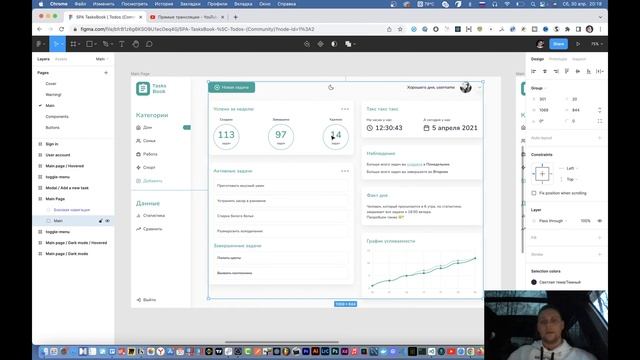The height and width of the screenshot is (360, 640).
Task: Open zoom level dropdown
Action: (597, 44)
